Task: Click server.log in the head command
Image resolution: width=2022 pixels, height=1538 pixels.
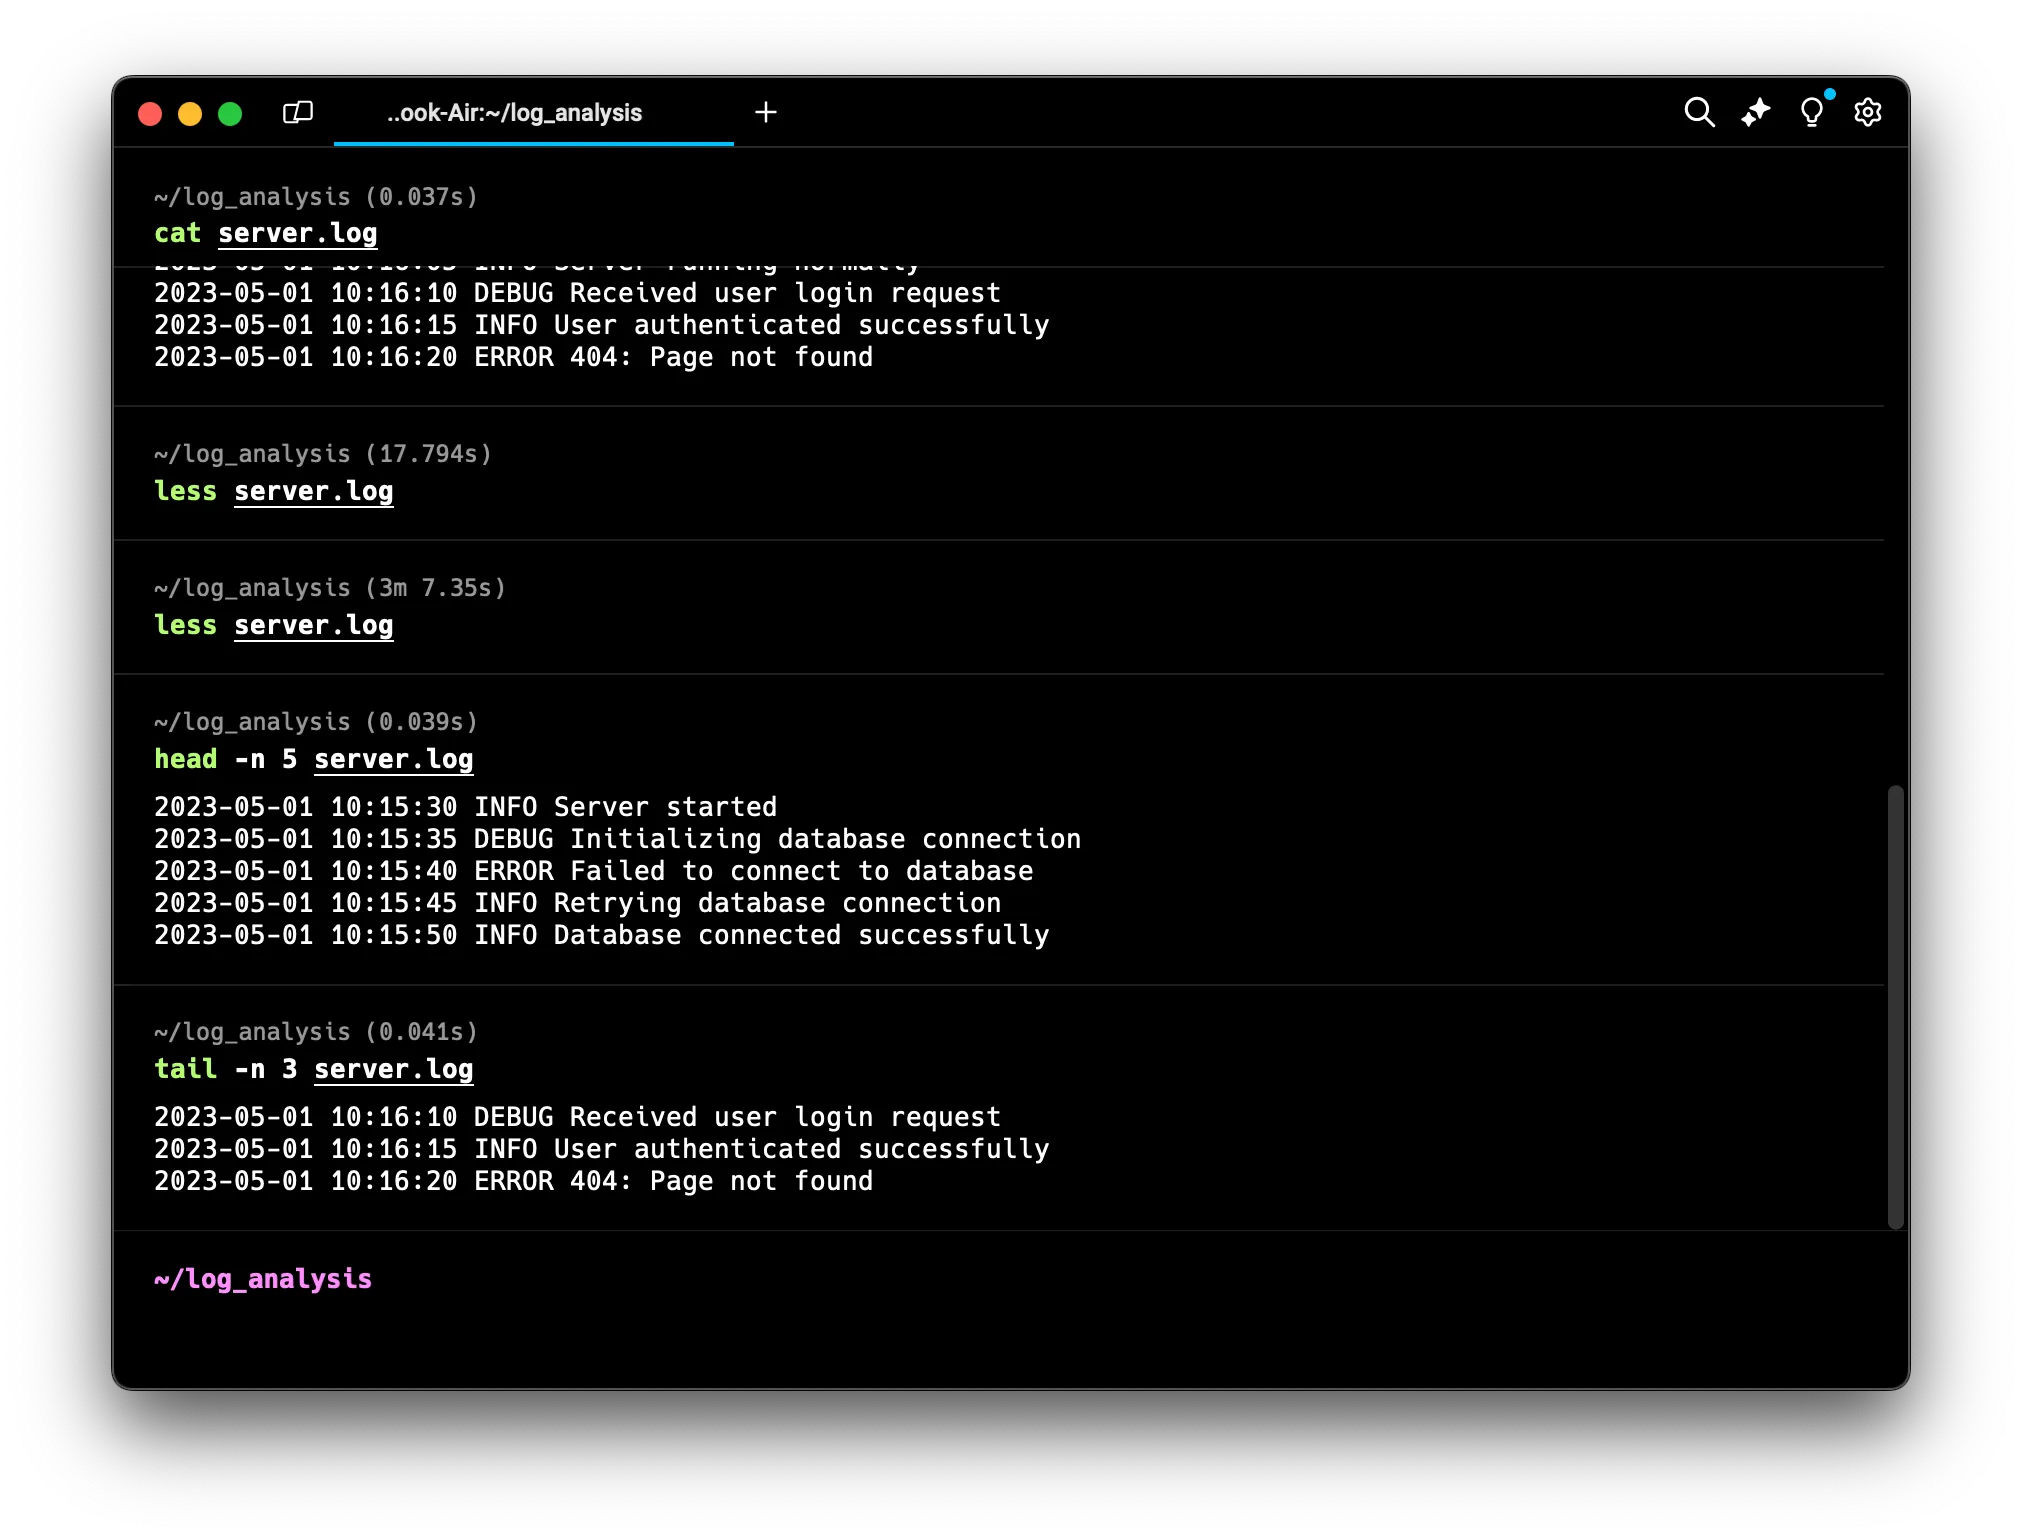Action: pos(393,759)
